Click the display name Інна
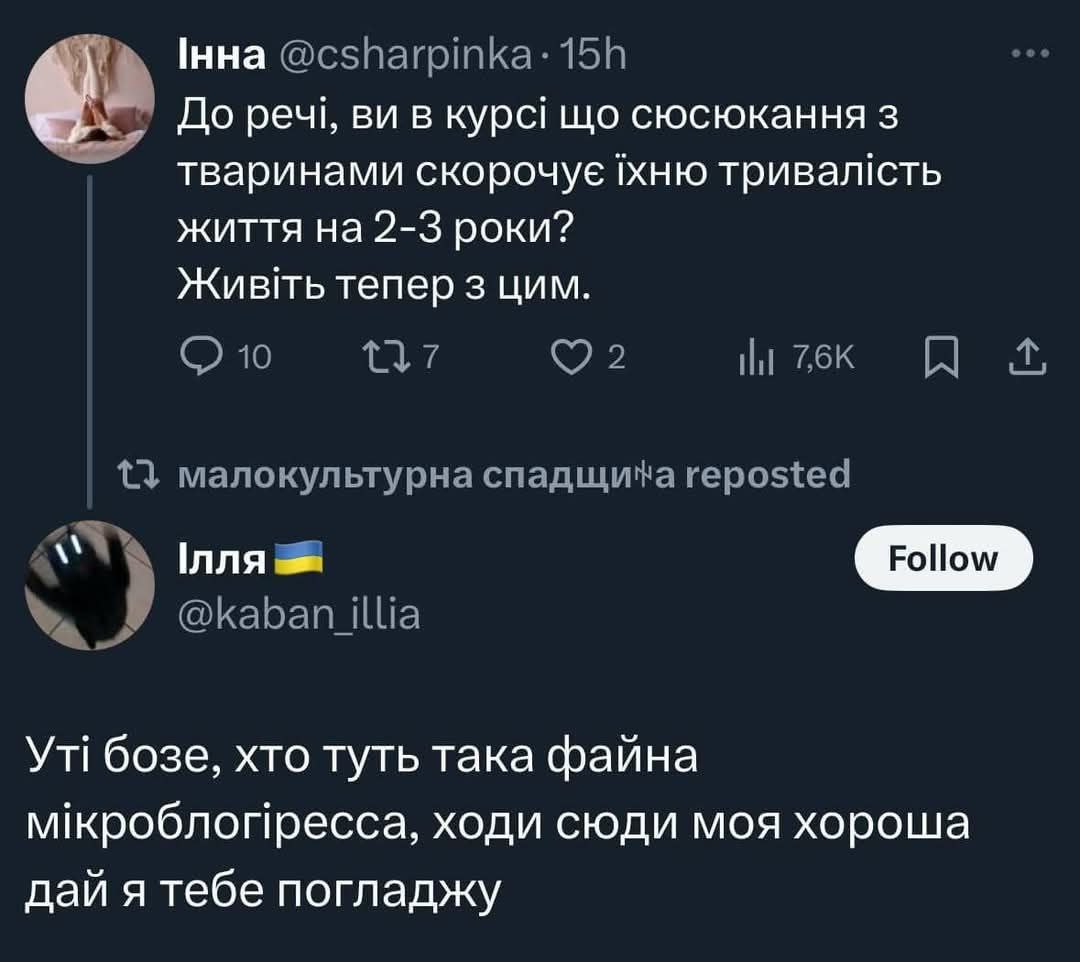The height and width of the screenshot is (962, 1080). point(220,58)
